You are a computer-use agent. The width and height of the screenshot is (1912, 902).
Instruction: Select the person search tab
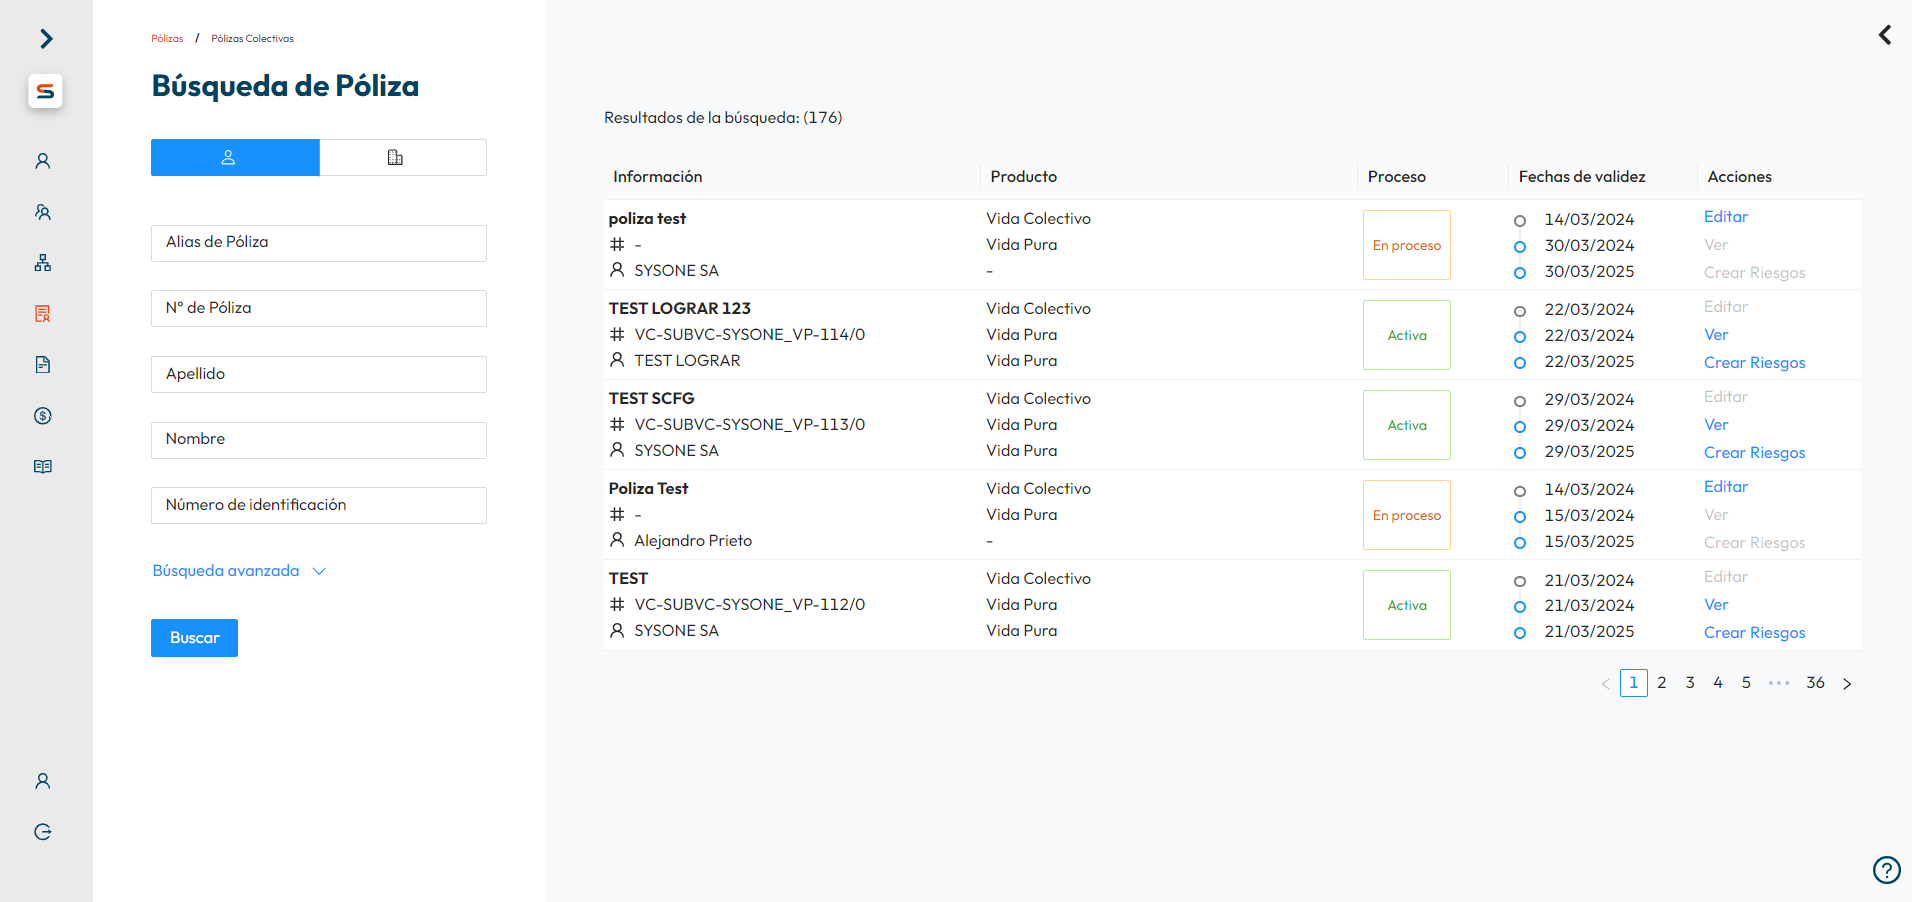click(x=235, y=157)
